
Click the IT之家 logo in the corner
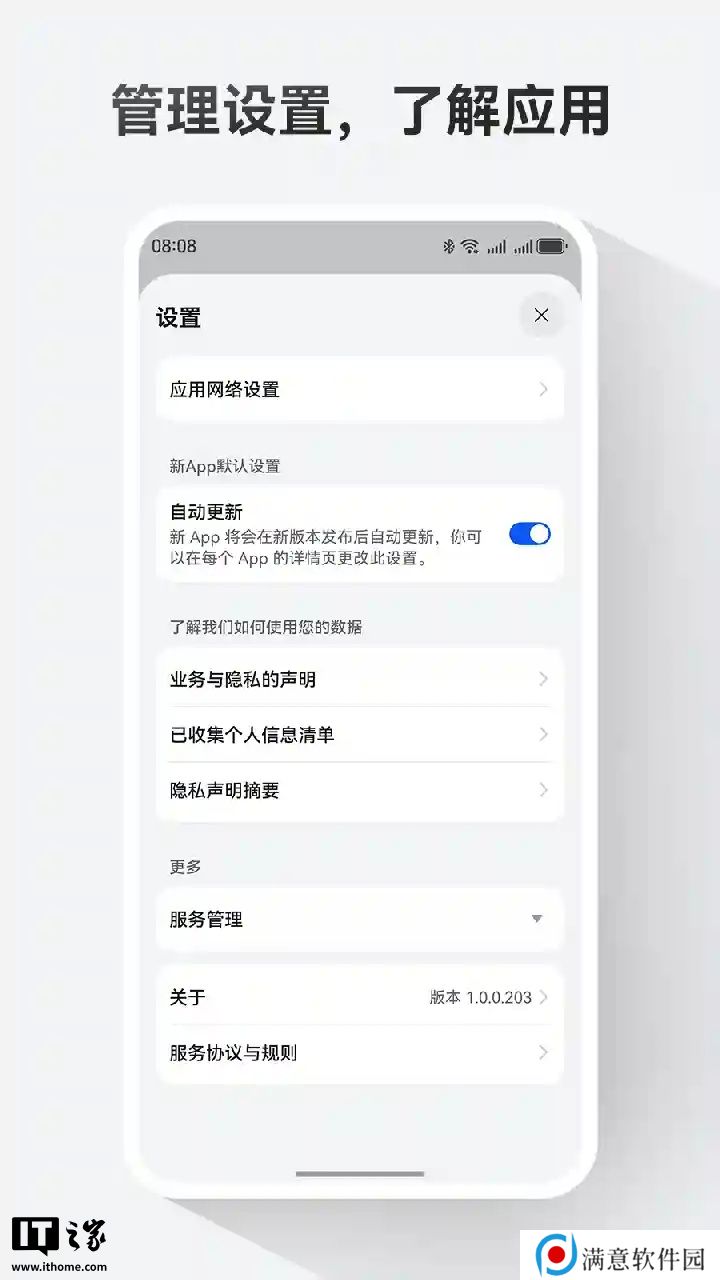(59, 1237)
